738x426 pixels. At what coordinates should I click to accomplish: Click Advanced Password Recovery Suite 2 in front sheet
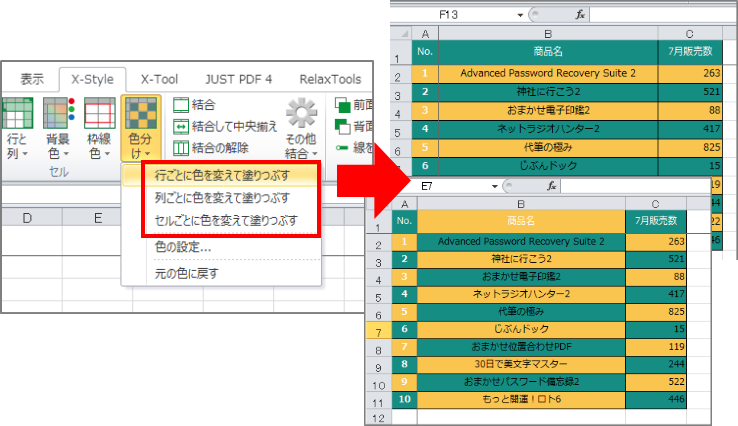pyautogui.click(x=521, y=241)
